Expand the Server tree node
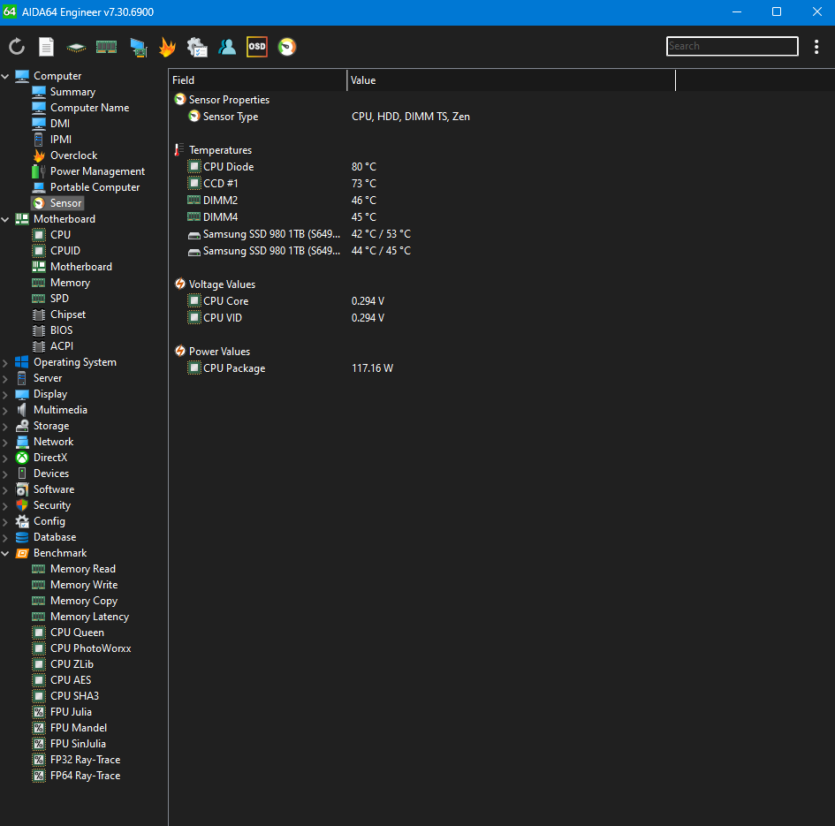 click(5, 379)
